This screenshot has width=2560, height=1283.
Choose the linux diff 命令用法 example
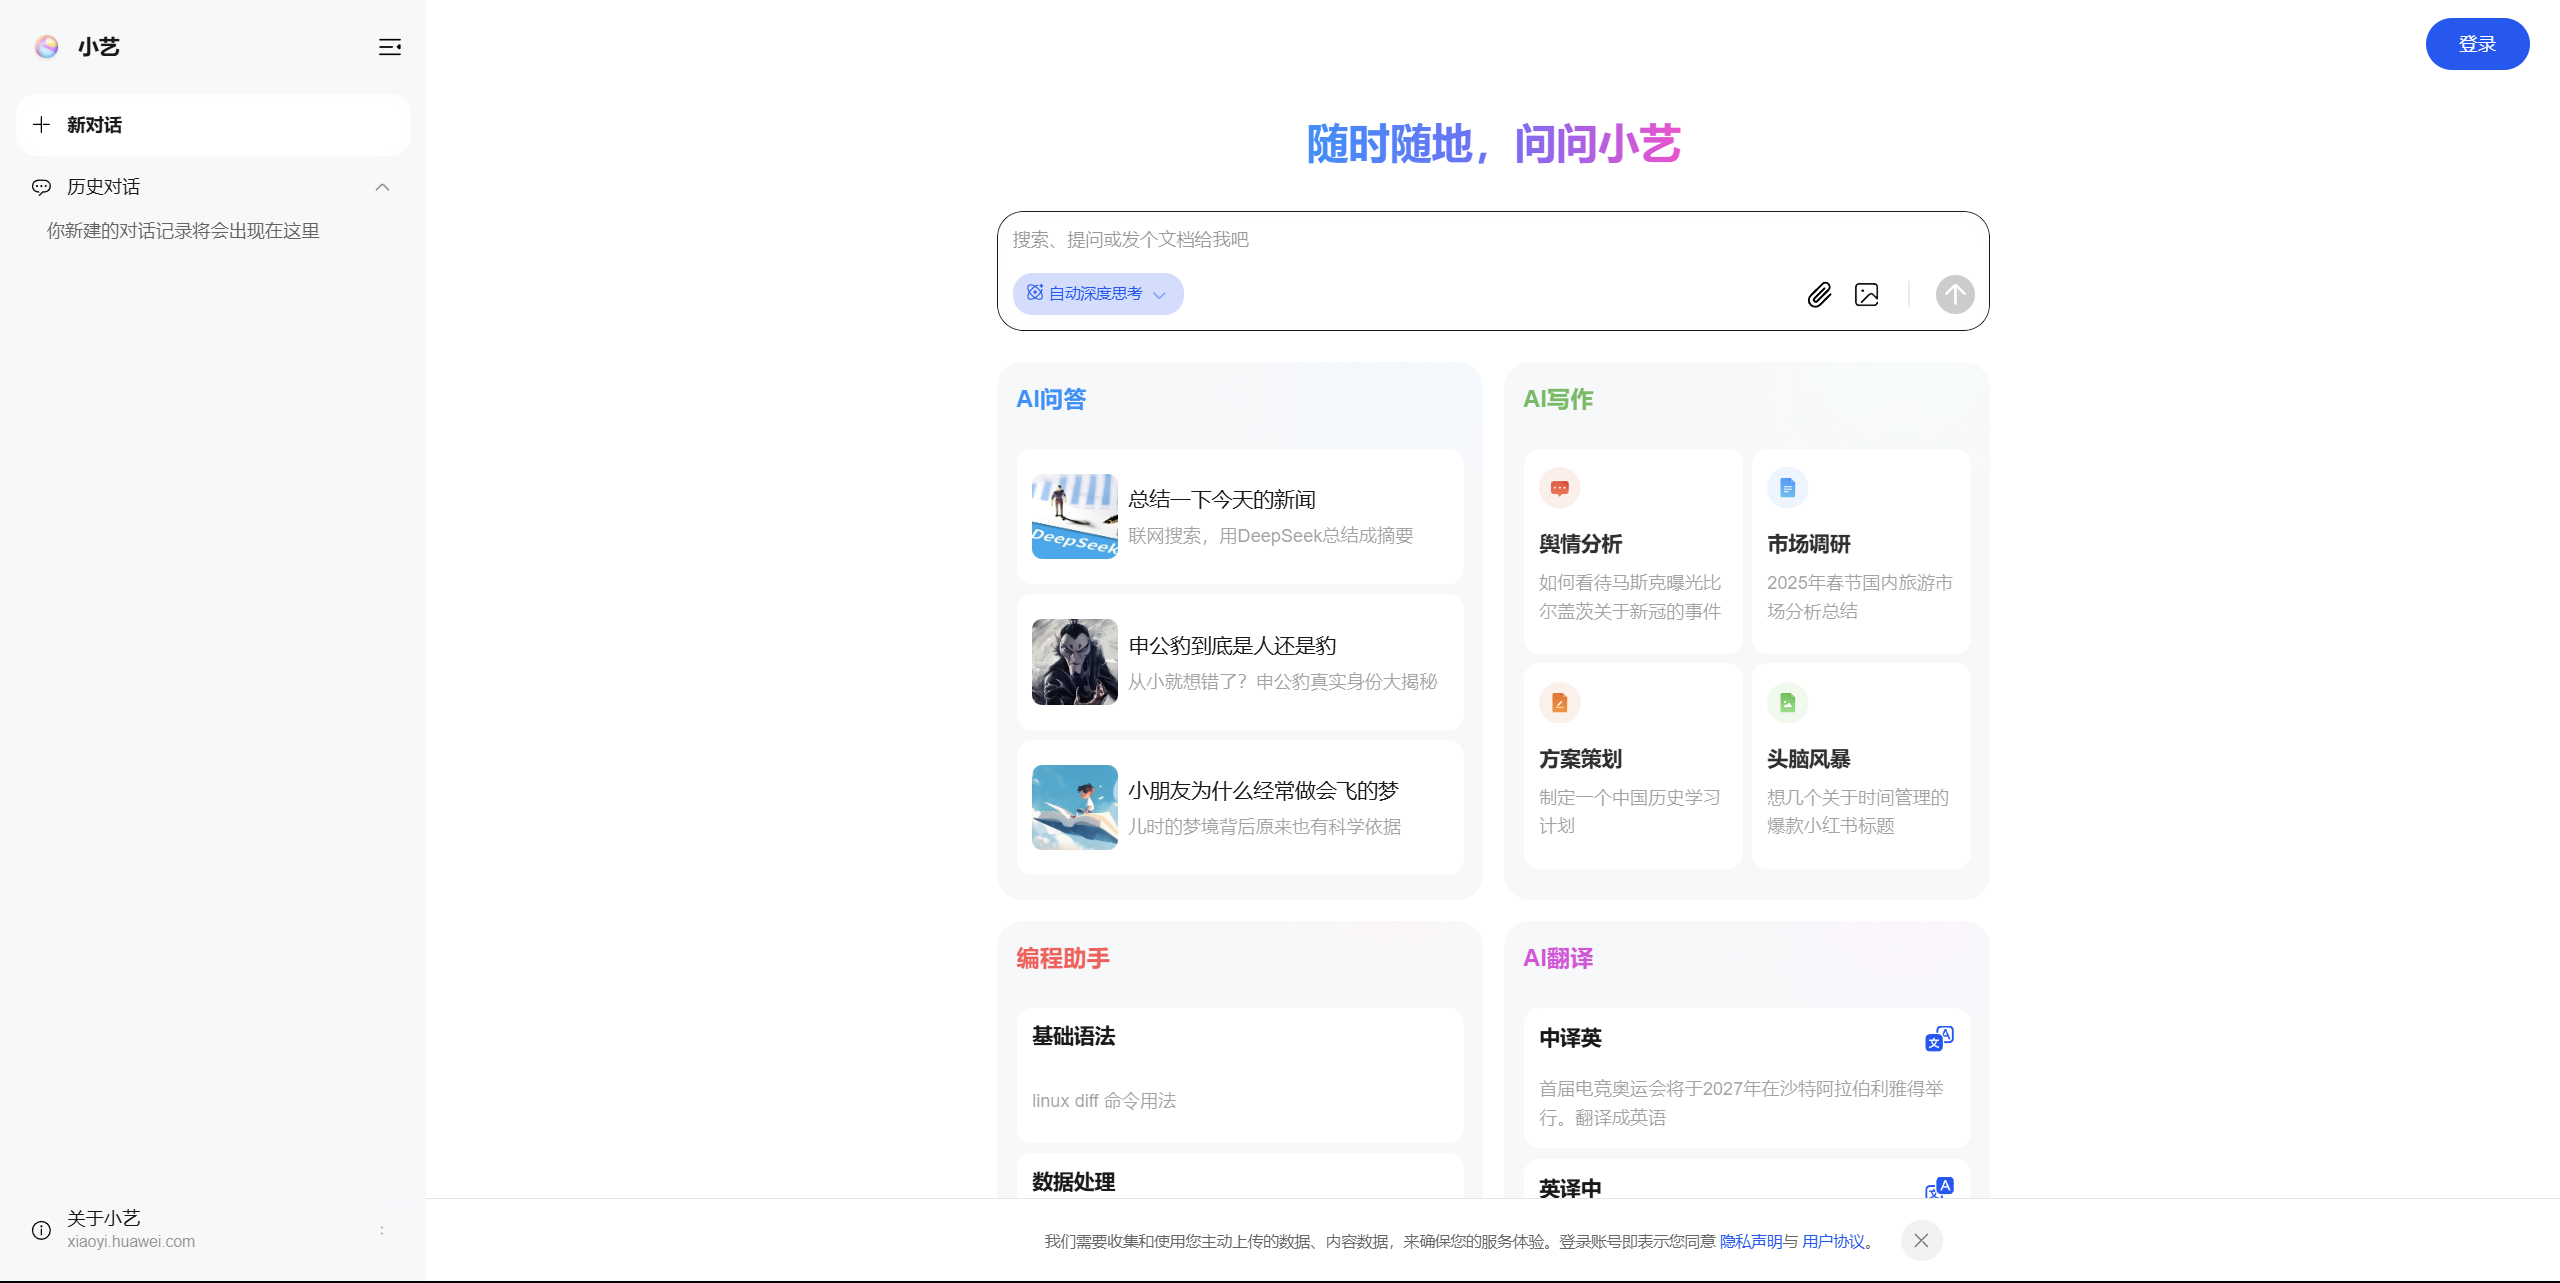1103,1100
